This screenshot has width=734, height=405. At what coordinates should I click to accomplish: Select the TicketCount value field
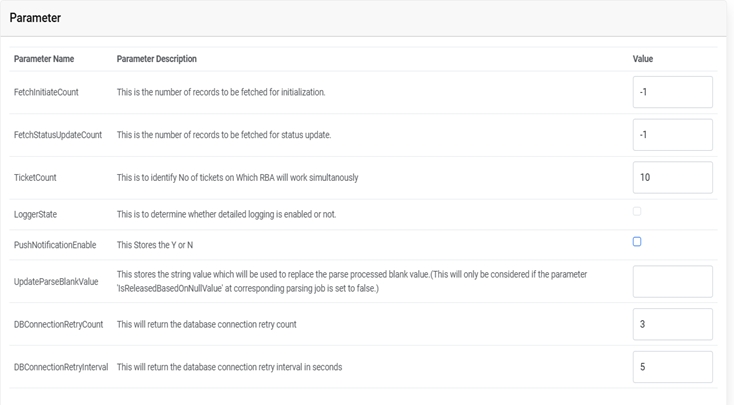(x=672, y=177)
